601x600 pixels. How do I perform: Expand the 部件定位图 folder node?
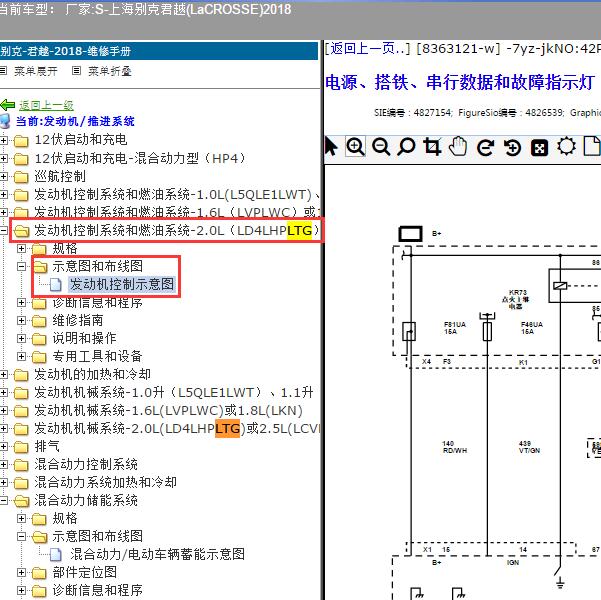[21, 572]
